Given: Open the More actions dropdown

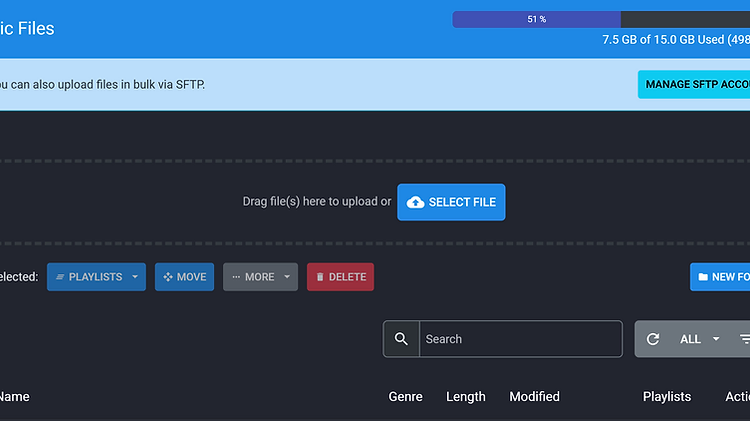Looking at the screenshot, I should coord(260,277).
